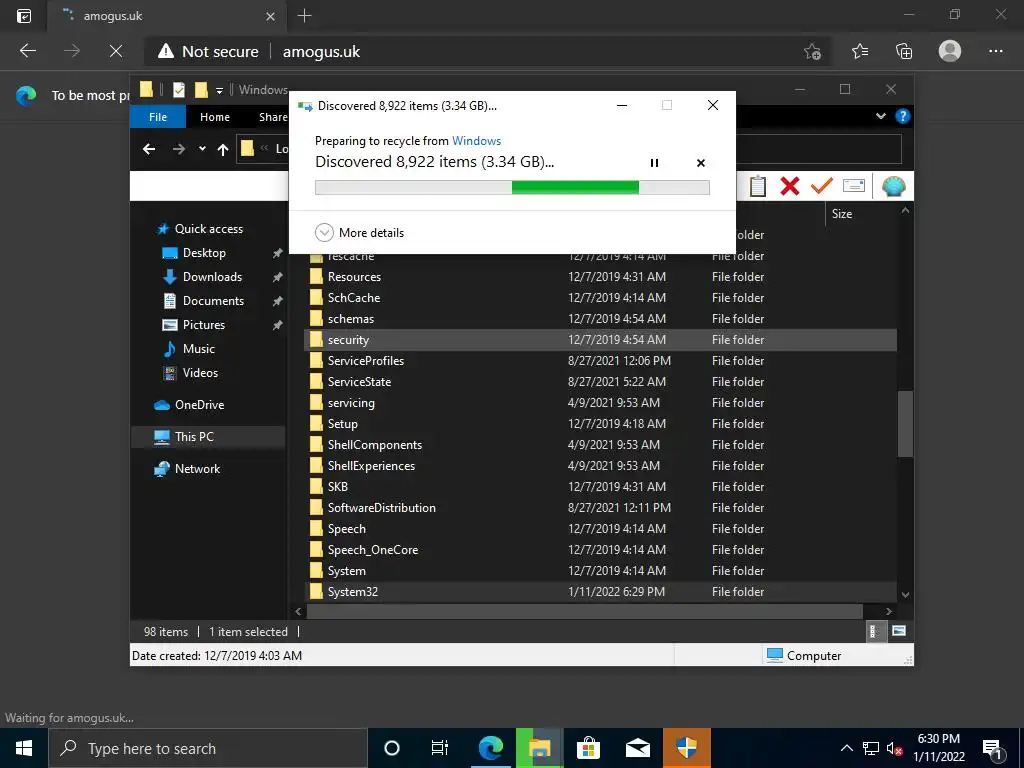Click the green recycle progress bar
This screenshot has height=768, width=1024.
coord(512,187)
